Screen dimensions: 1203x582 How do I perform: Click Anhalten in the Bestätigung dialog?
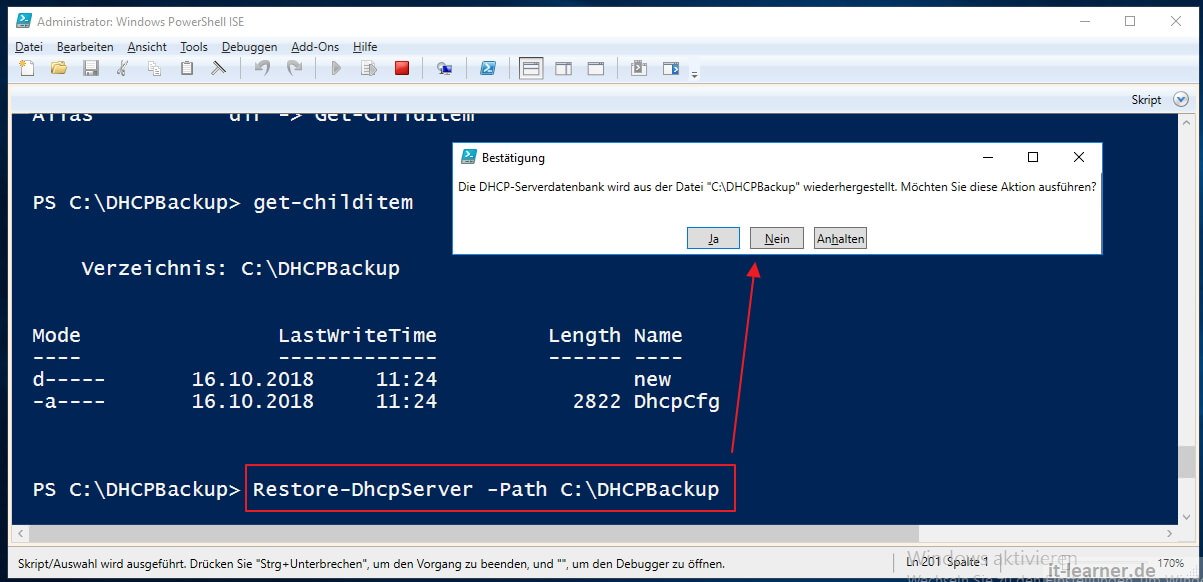(x=839, y=238)
